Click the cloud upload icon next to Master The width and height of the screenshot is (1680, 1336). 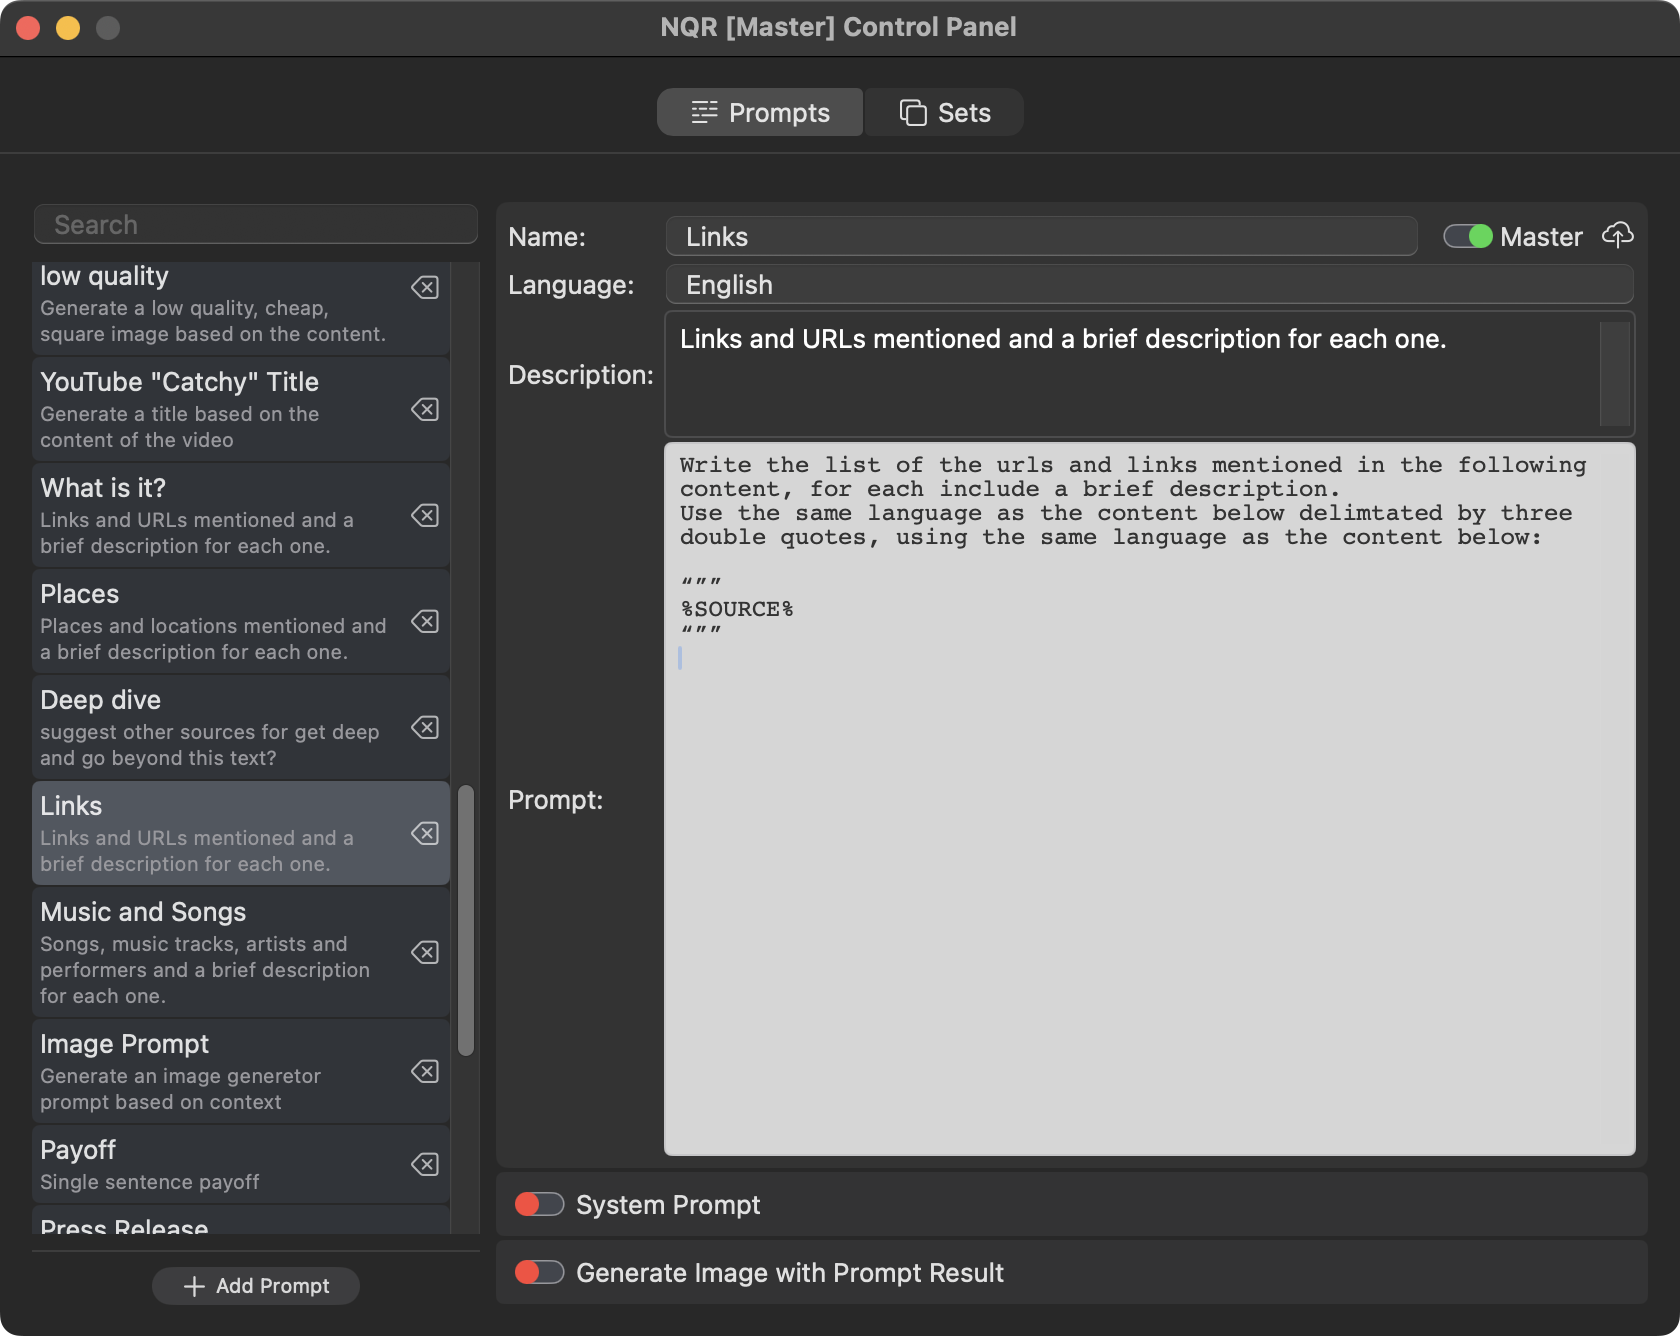[x=1617, y=236]
